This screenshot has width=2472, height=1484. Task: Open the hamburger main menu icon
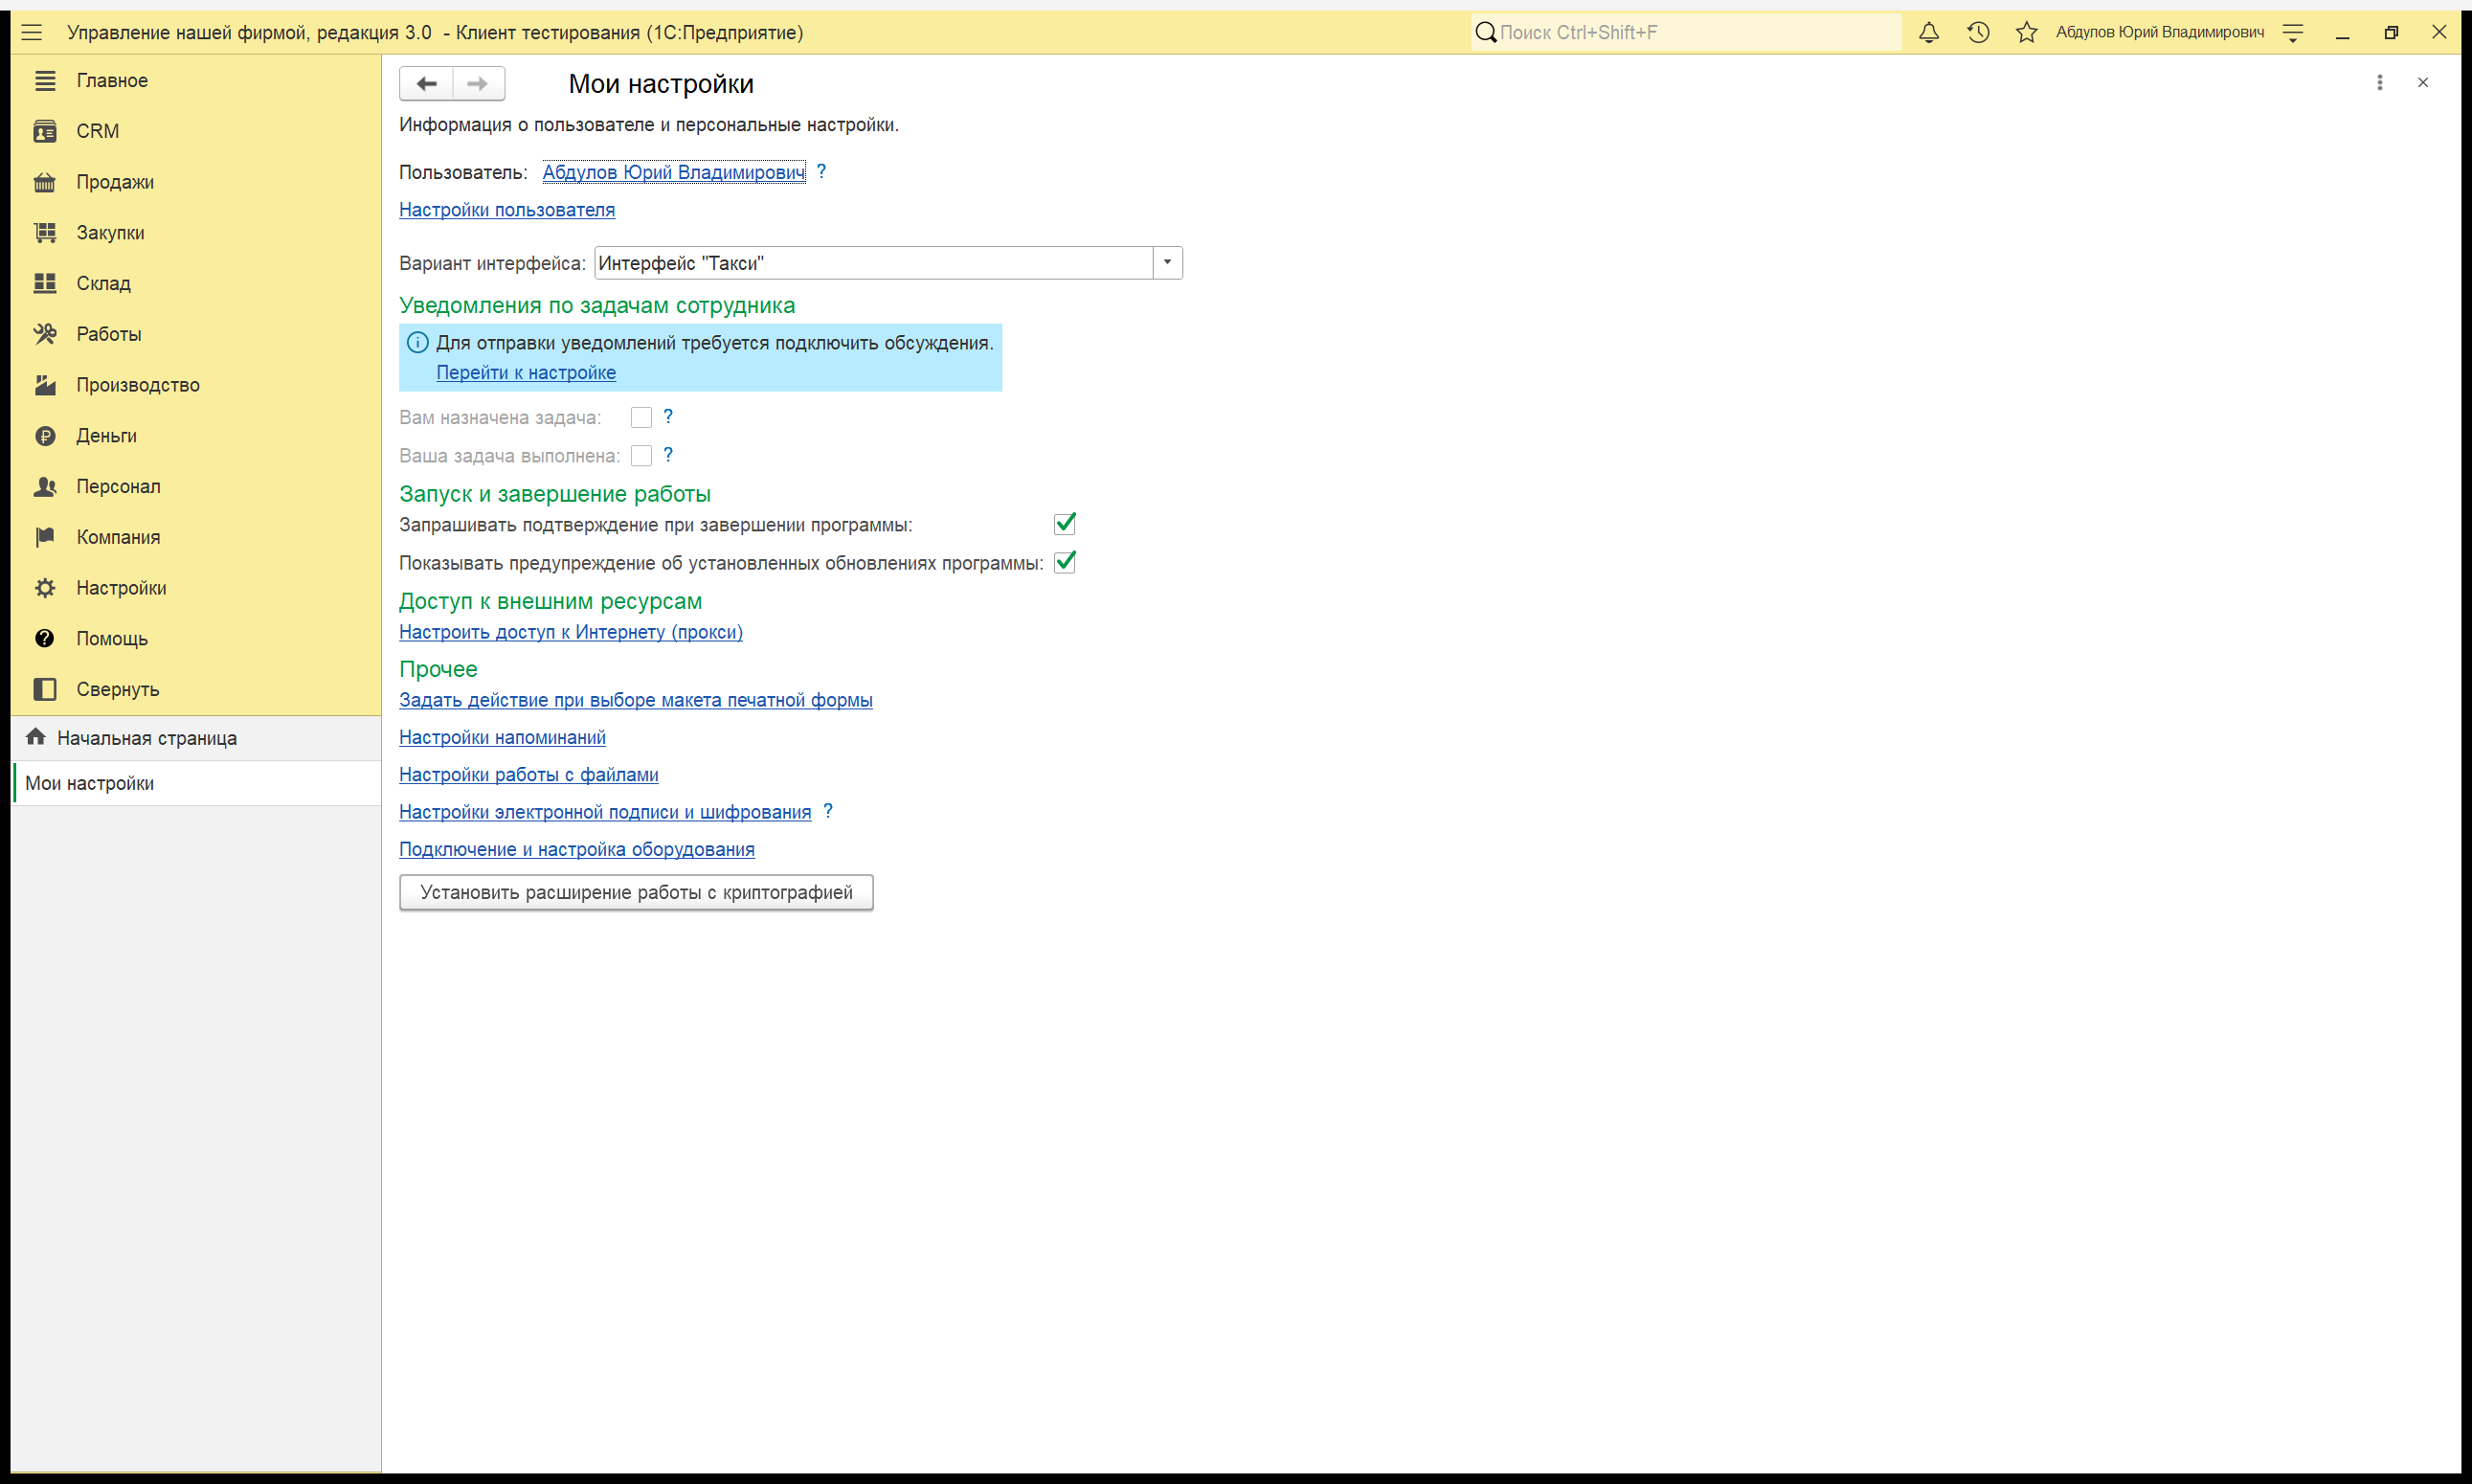(32, 32)
